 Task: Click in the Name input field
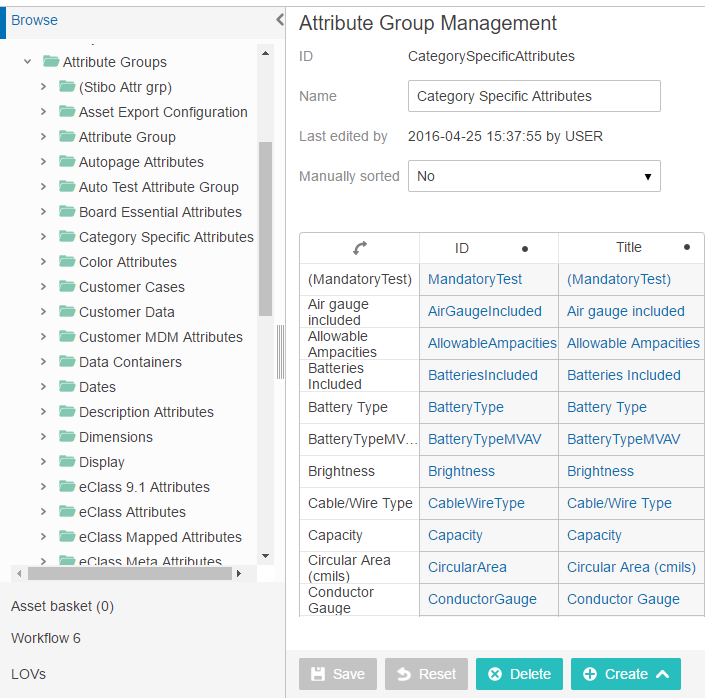tap(534, 96)
